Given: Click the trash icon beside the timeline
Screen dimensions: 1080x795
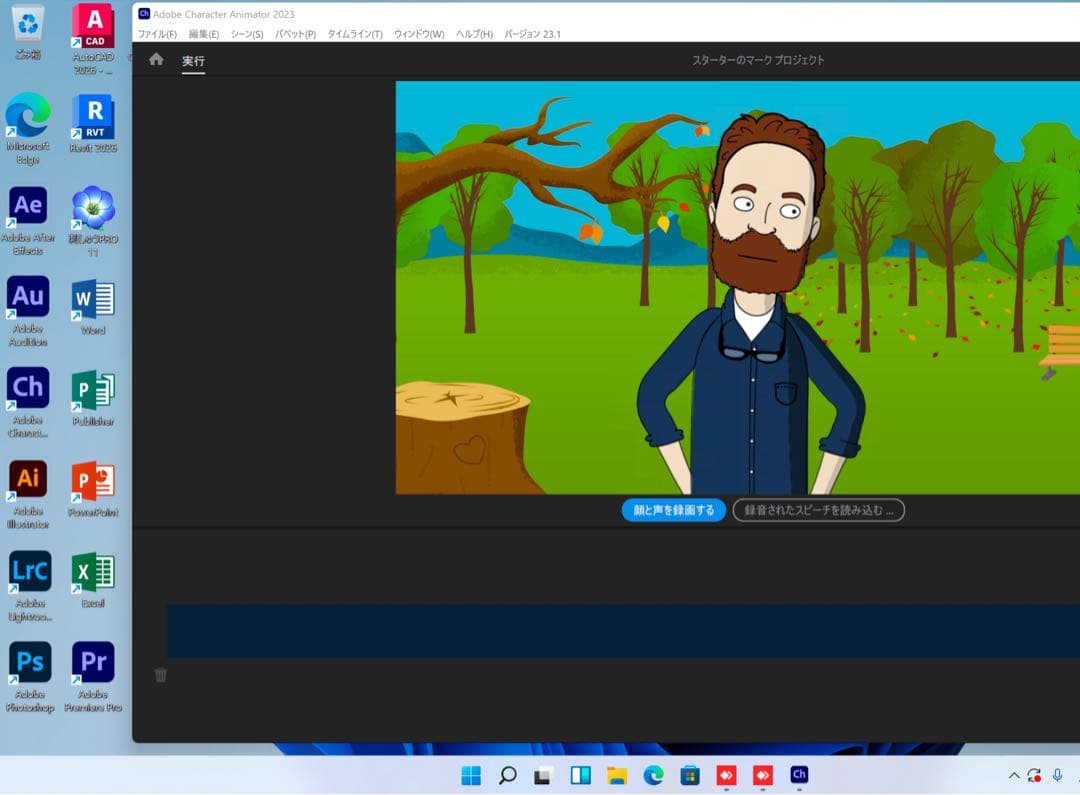Looking at the screenshot, I should coord(161,675).
